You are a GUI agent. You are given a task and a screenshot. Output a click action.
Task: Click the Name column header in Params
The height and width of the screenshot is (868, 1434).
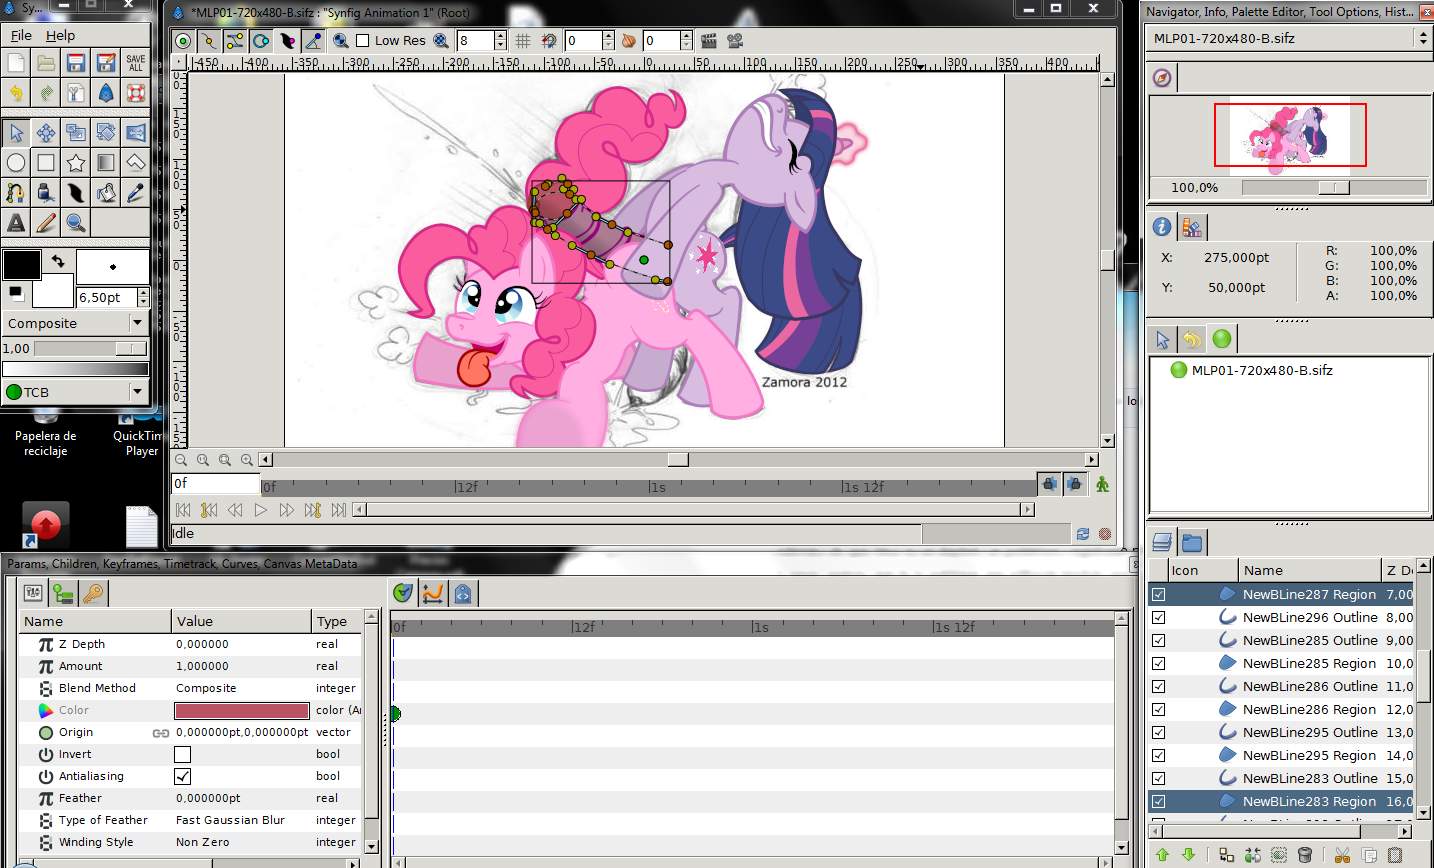click(x=96, y=621)
